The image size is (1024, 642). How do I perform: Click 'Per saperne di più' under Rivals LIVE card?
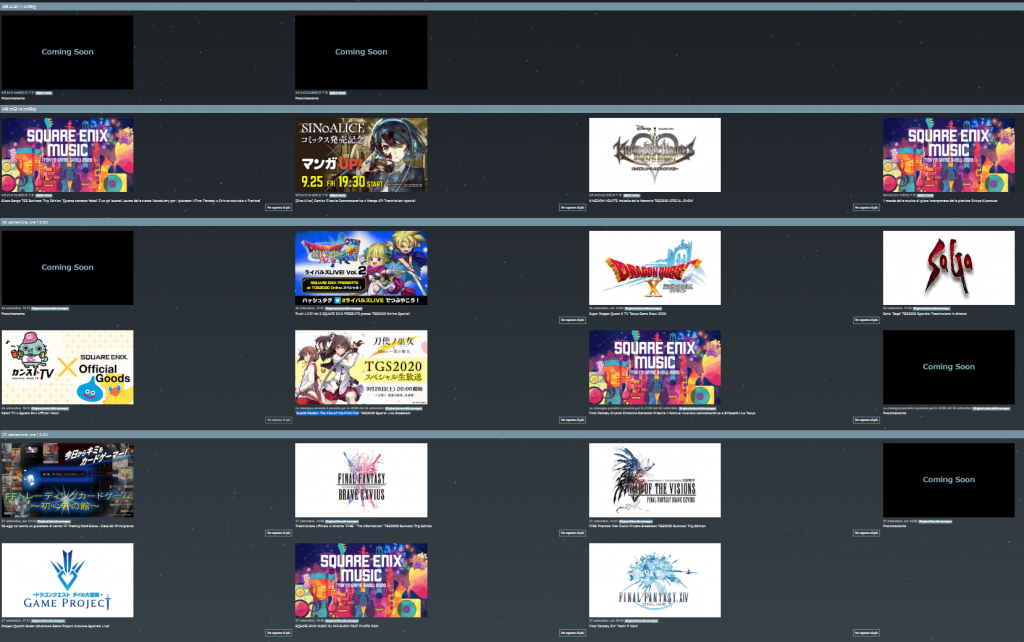(x=572, y=320)
